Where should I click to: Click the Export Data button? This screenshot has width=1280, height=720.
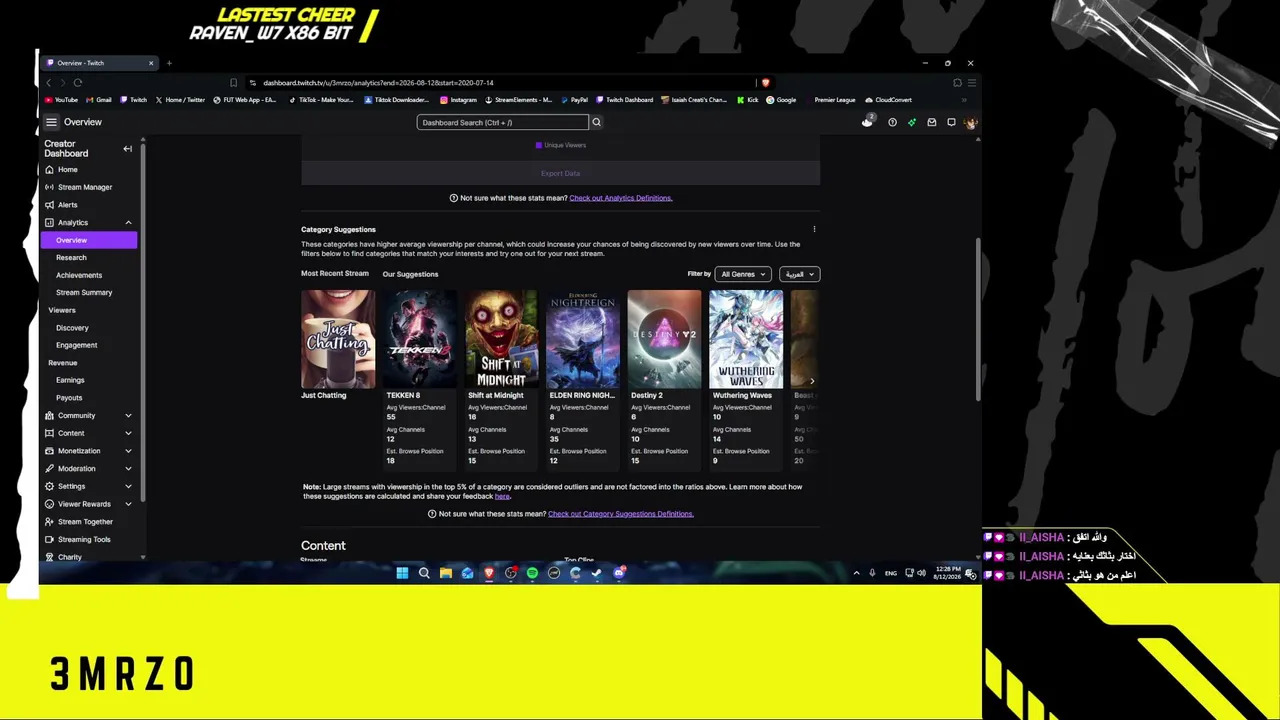point(560,173)
